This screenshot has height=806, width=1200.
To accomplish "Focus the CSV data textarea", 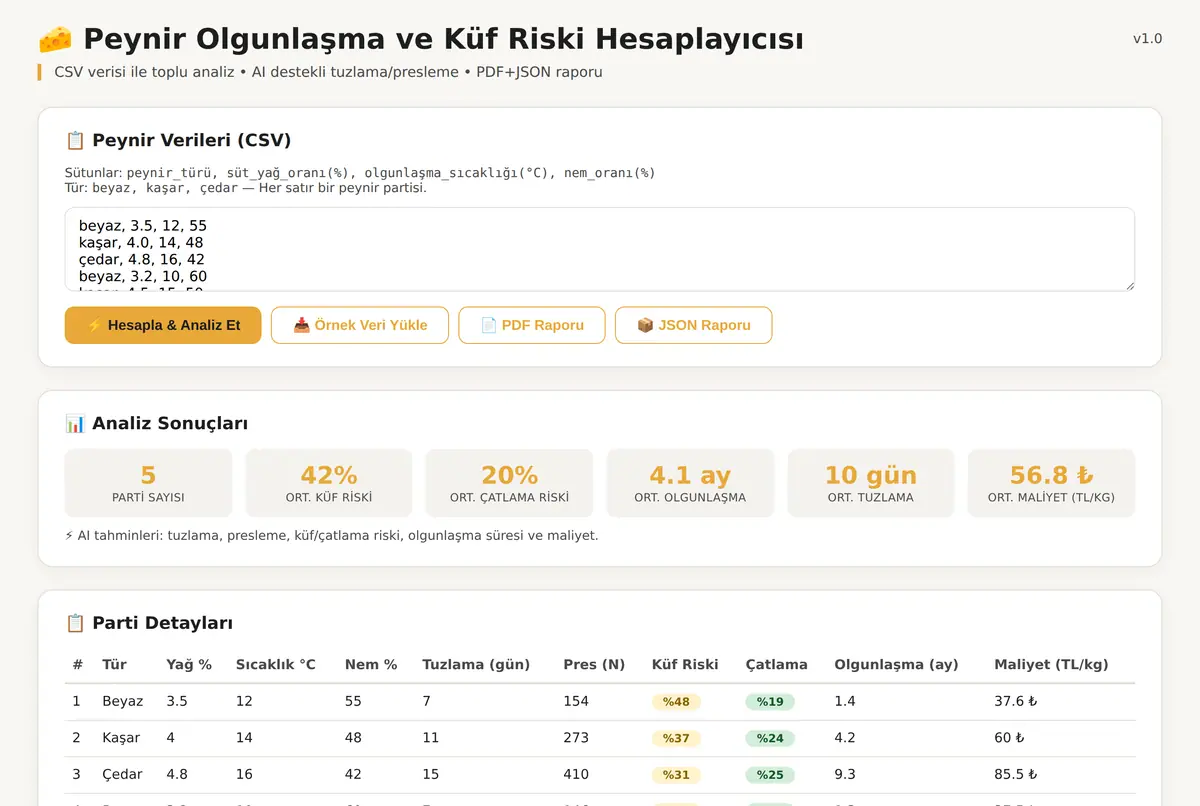I will [600, 249].
